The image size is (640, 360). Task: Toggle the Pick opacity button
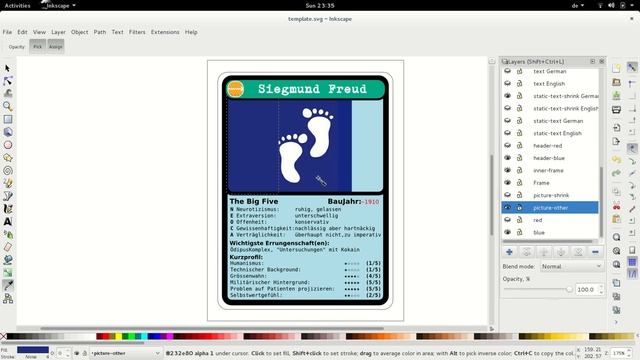38,47
